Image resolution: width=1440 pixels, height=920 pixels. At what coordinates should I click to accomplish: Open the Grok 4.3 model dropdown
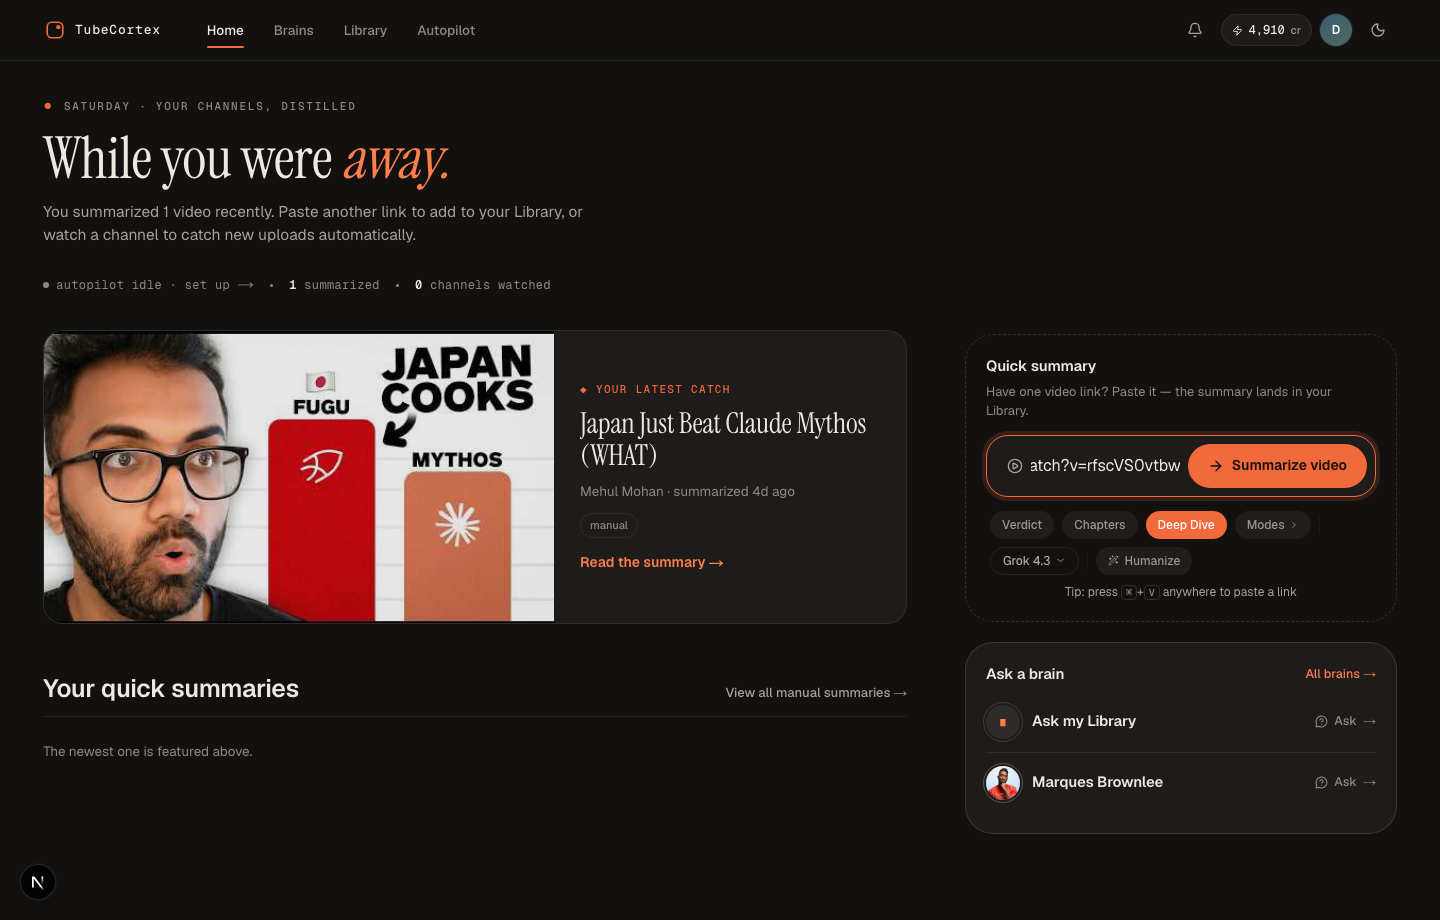tap(1034, 561)
